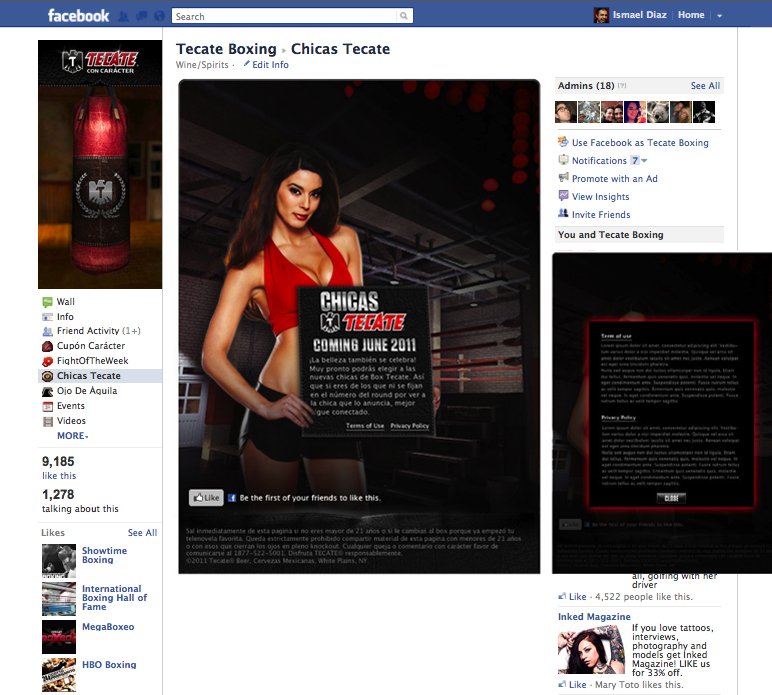Click the Invite Friends people icon
Viewport: 772px width, 695px height.
pos(563,213)
